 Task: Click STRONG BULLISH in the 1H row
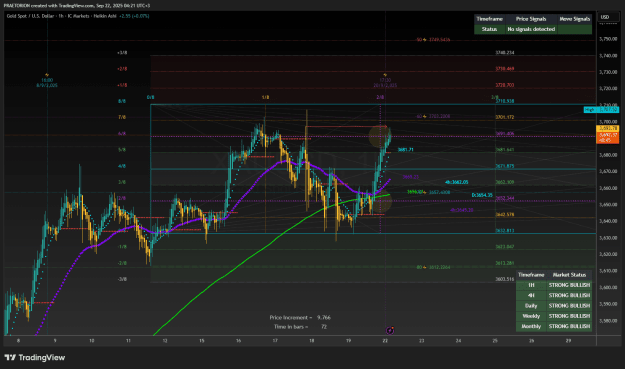[x=569, y=285]
